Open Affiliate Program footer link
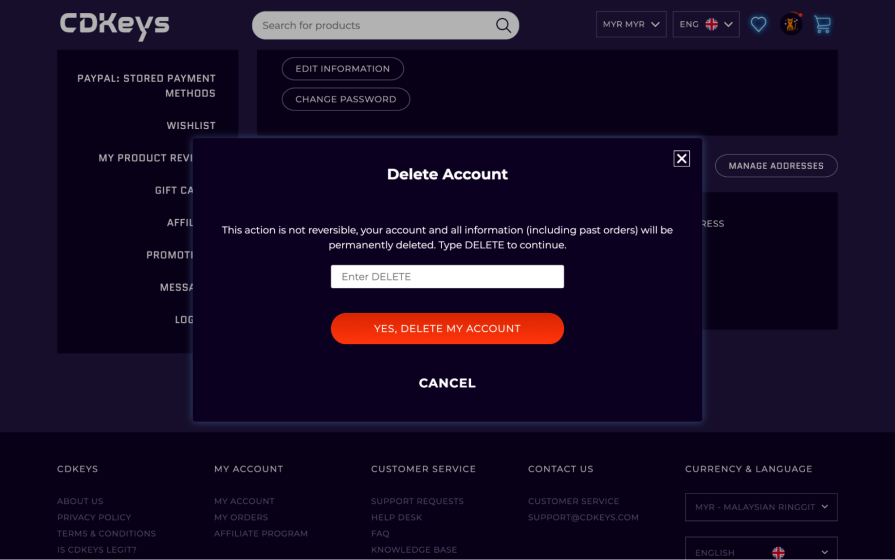 (x=261, y=533)
